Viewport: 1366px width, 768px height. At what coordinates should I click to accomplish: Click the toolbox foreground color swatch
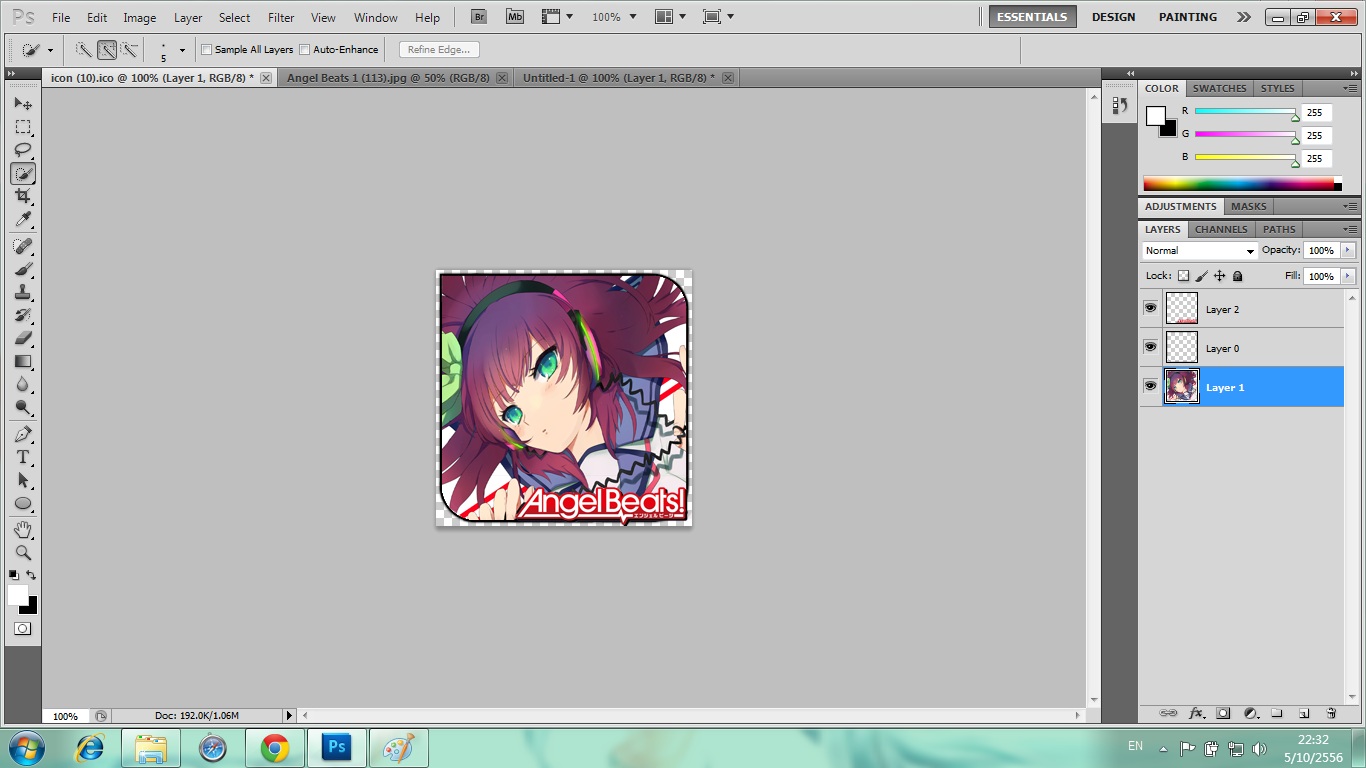tap(18, 595)
